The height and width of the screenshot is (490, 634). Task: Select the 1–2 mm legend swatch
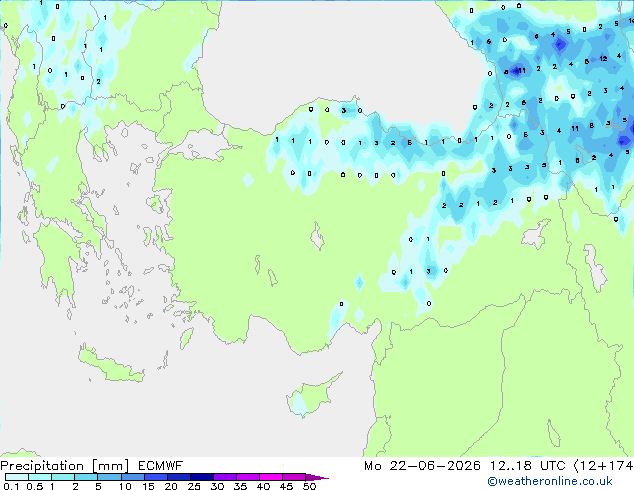63,477
